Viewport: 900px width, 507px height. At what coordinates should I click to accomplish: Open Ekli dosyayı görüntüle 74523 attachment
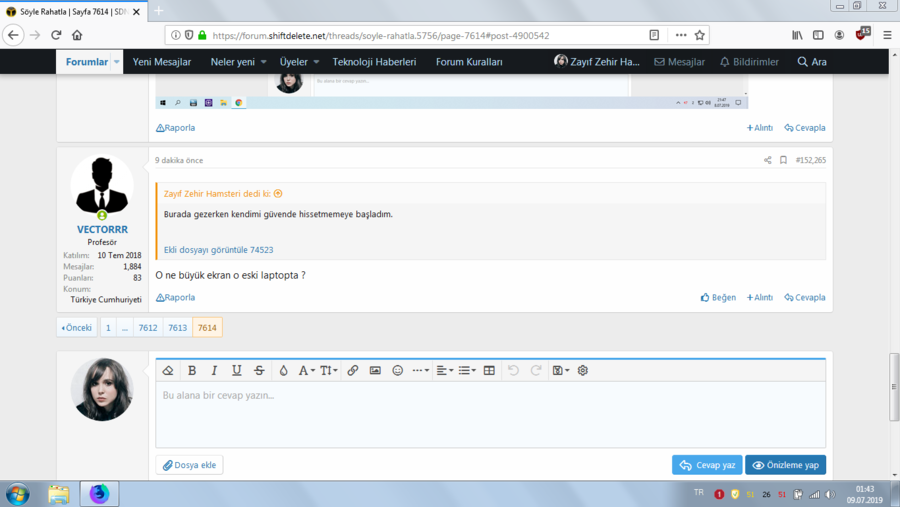pos(219,250)
